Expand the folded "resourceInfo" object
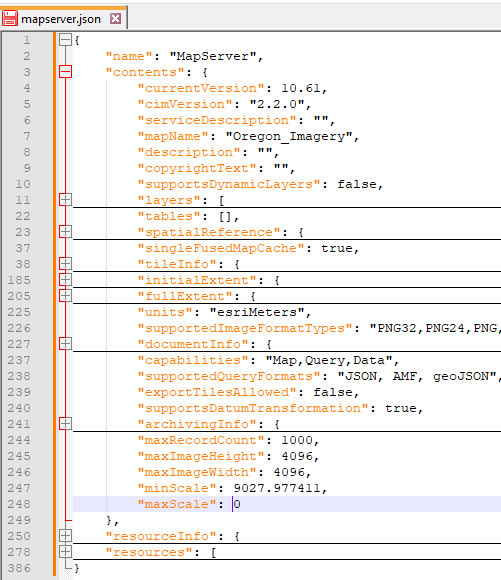Viewport: 501px width, 580px height. pyautogui.click(x=65, y=536)
